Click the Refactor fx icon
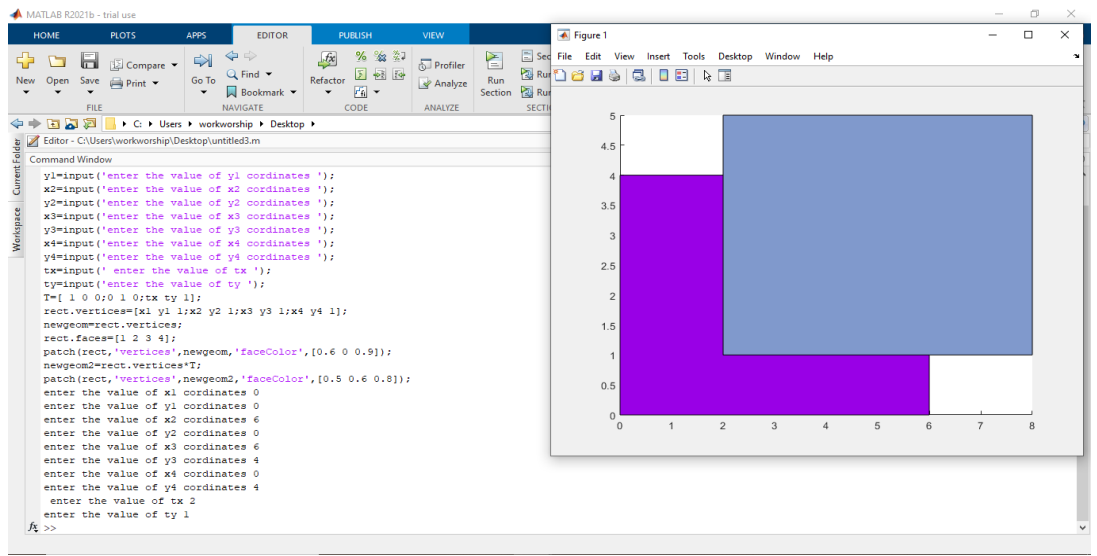Screen dimensions: 1097x556 327,61
